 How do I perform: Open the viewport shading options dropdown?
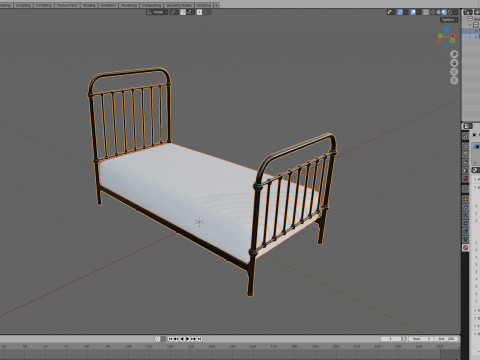tap(455, 12)
